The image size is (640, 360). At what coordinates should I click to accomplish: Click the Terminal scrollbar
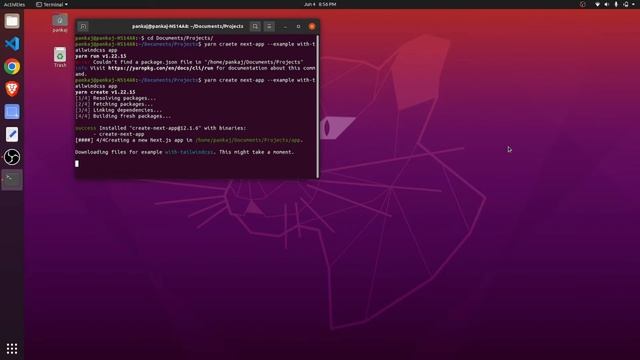pyautogui.click(x=317, y=106)
